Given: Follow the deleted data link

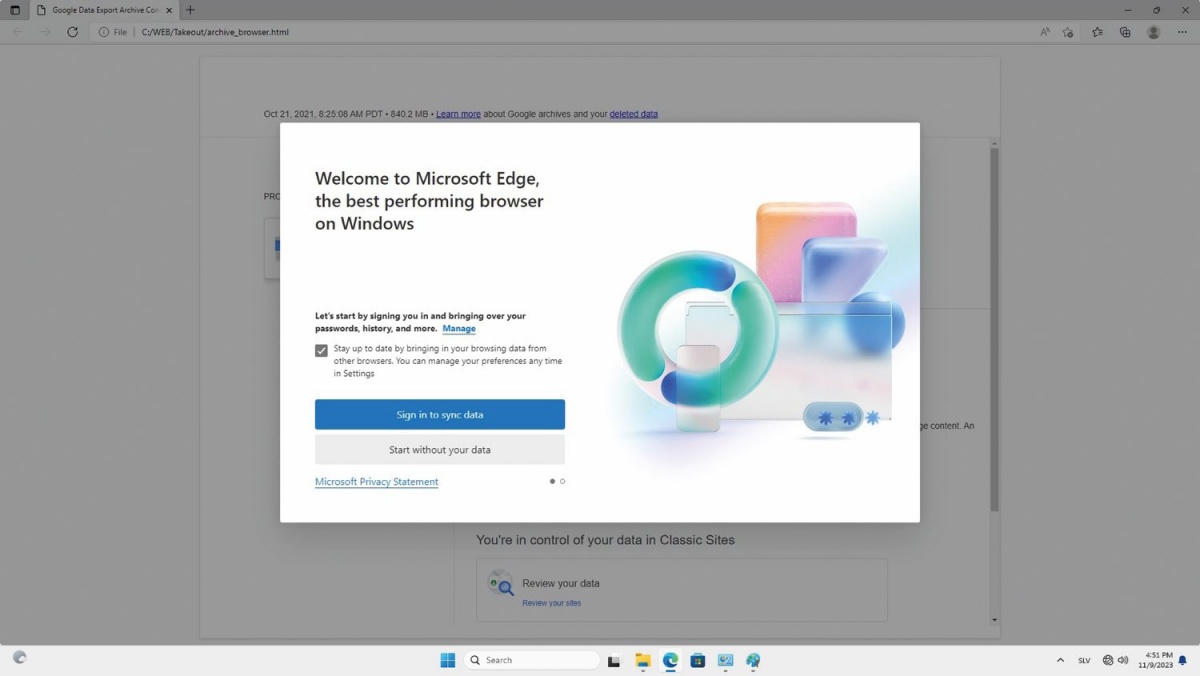Looking at the screenshot, I should [x=634, y=114].
